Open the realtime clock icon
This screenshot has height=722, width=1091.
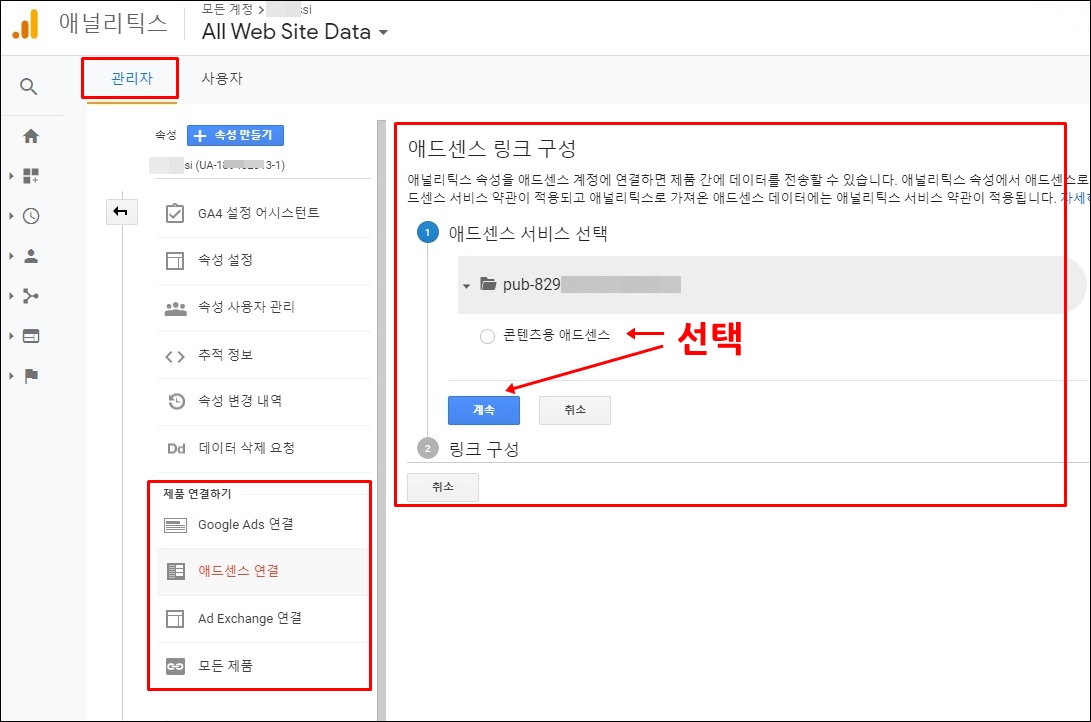click(31, 216)
